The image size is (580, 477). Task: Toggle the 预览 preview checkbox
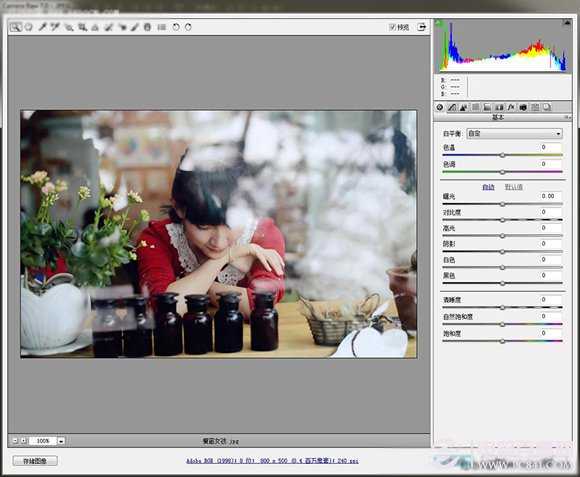(392, 27)
